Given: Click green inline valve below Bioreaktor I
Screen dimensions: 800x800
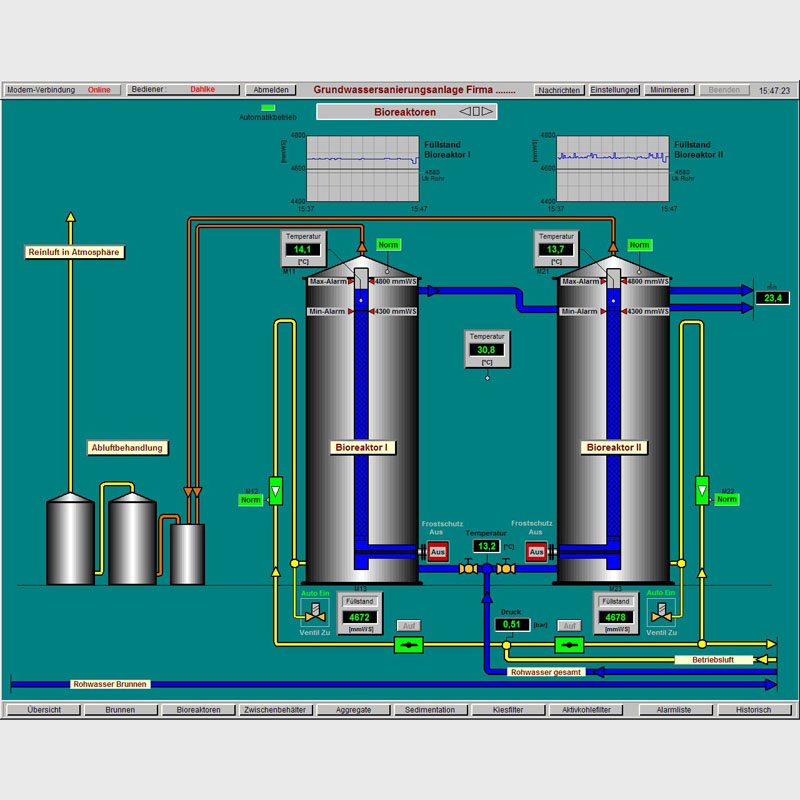Looking at the screenshot, I should (x=408, y=646).
